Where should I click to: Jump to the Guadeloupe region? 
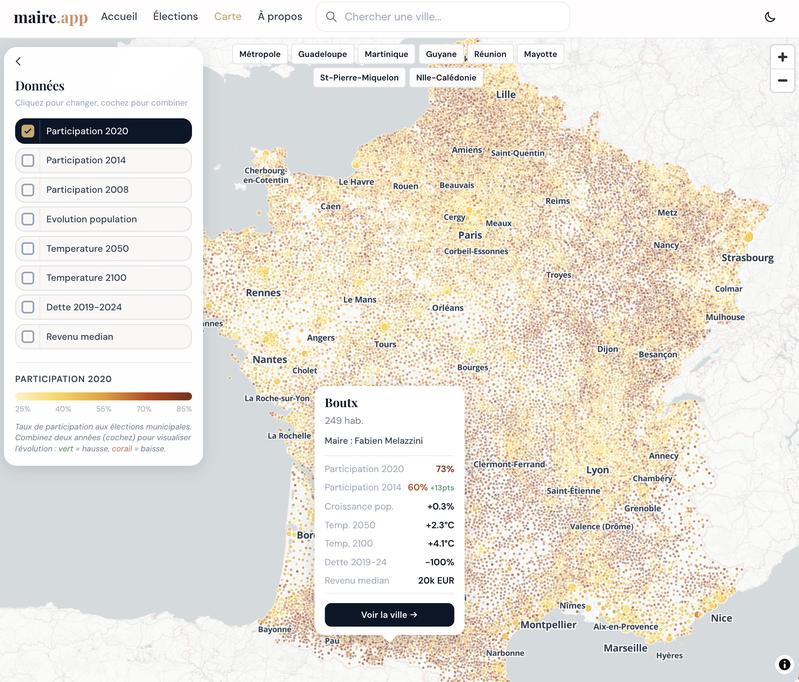click(x=322, y=54)
